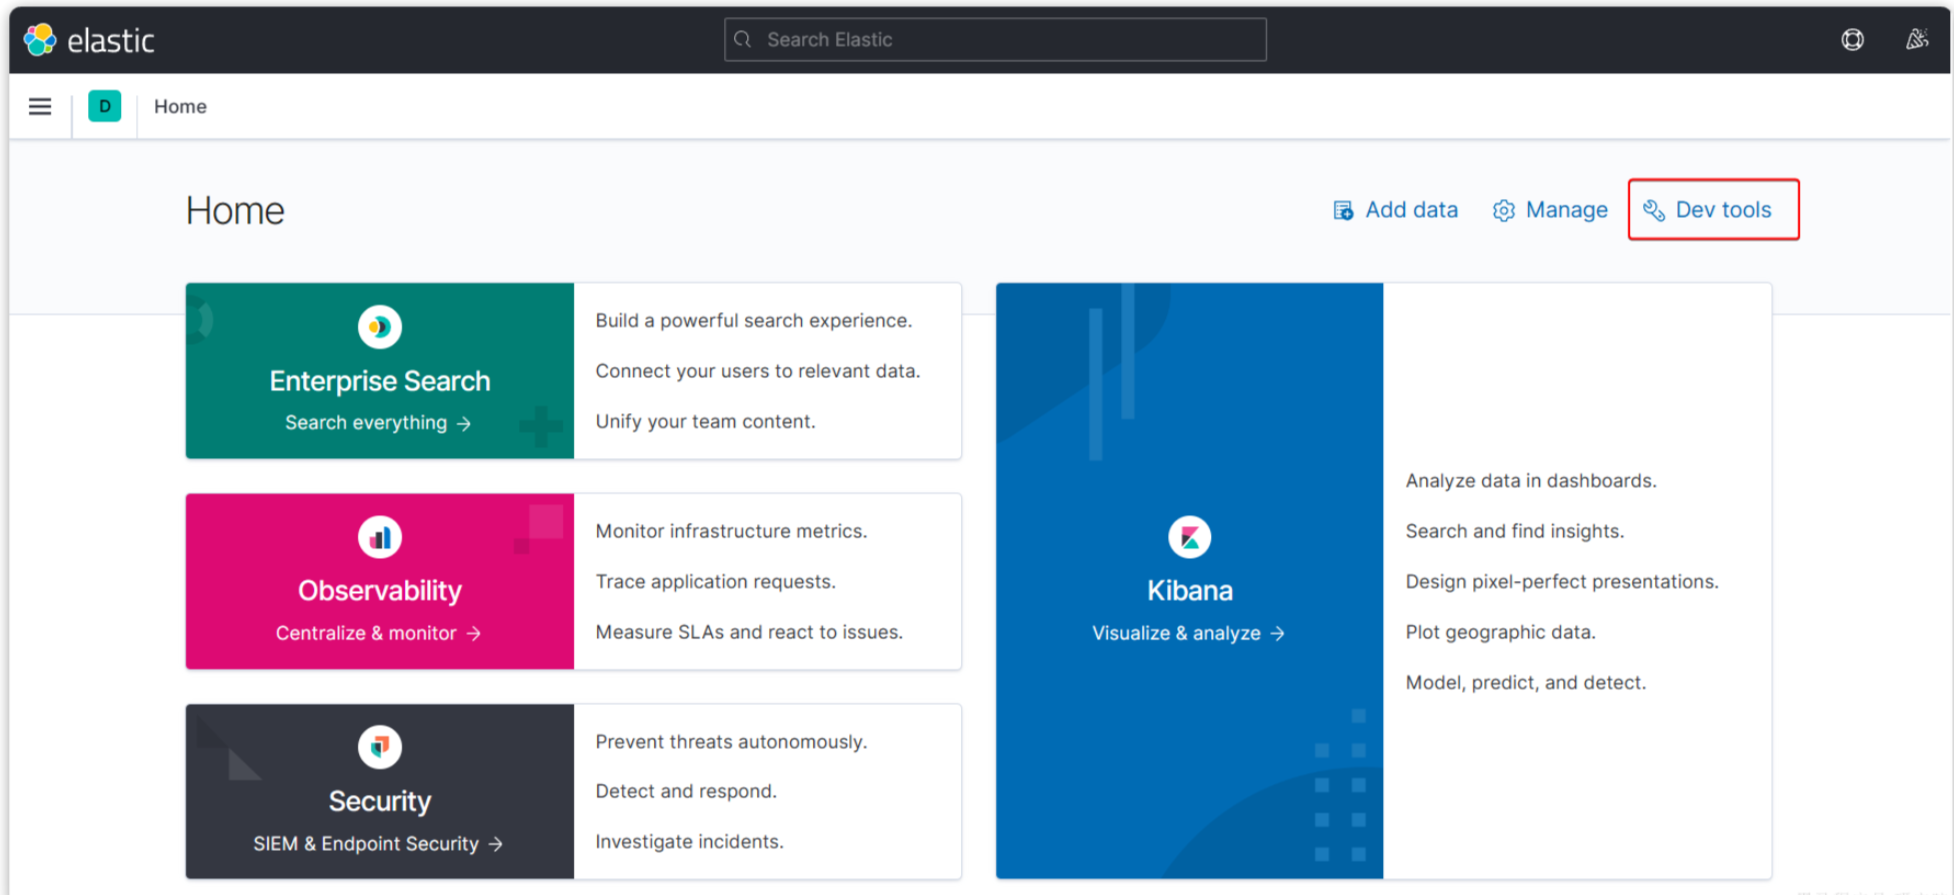
Task: Click 'Investigate incidents.' text
Action: (689, 842)
